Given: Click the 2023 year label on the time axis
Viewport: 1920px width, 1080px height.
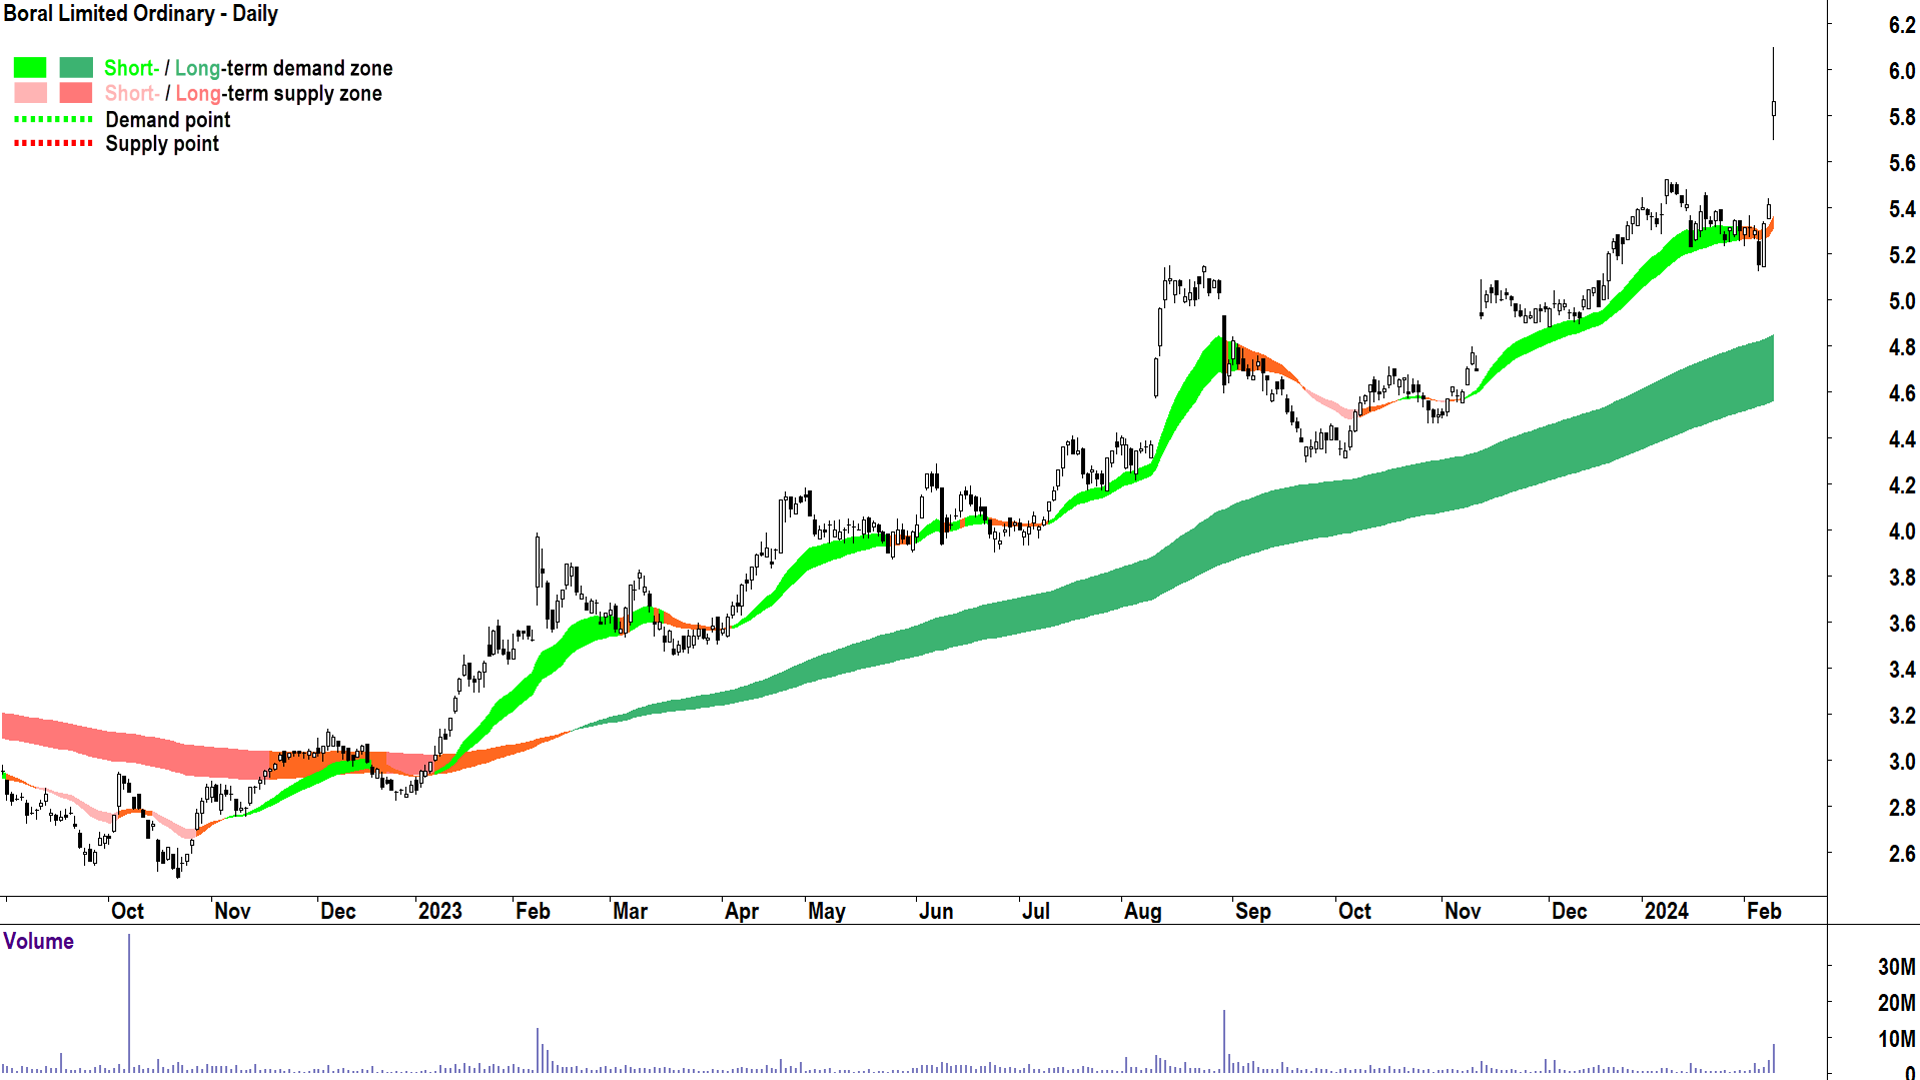Looking at the screenshot, I should [x=440, y=911].
